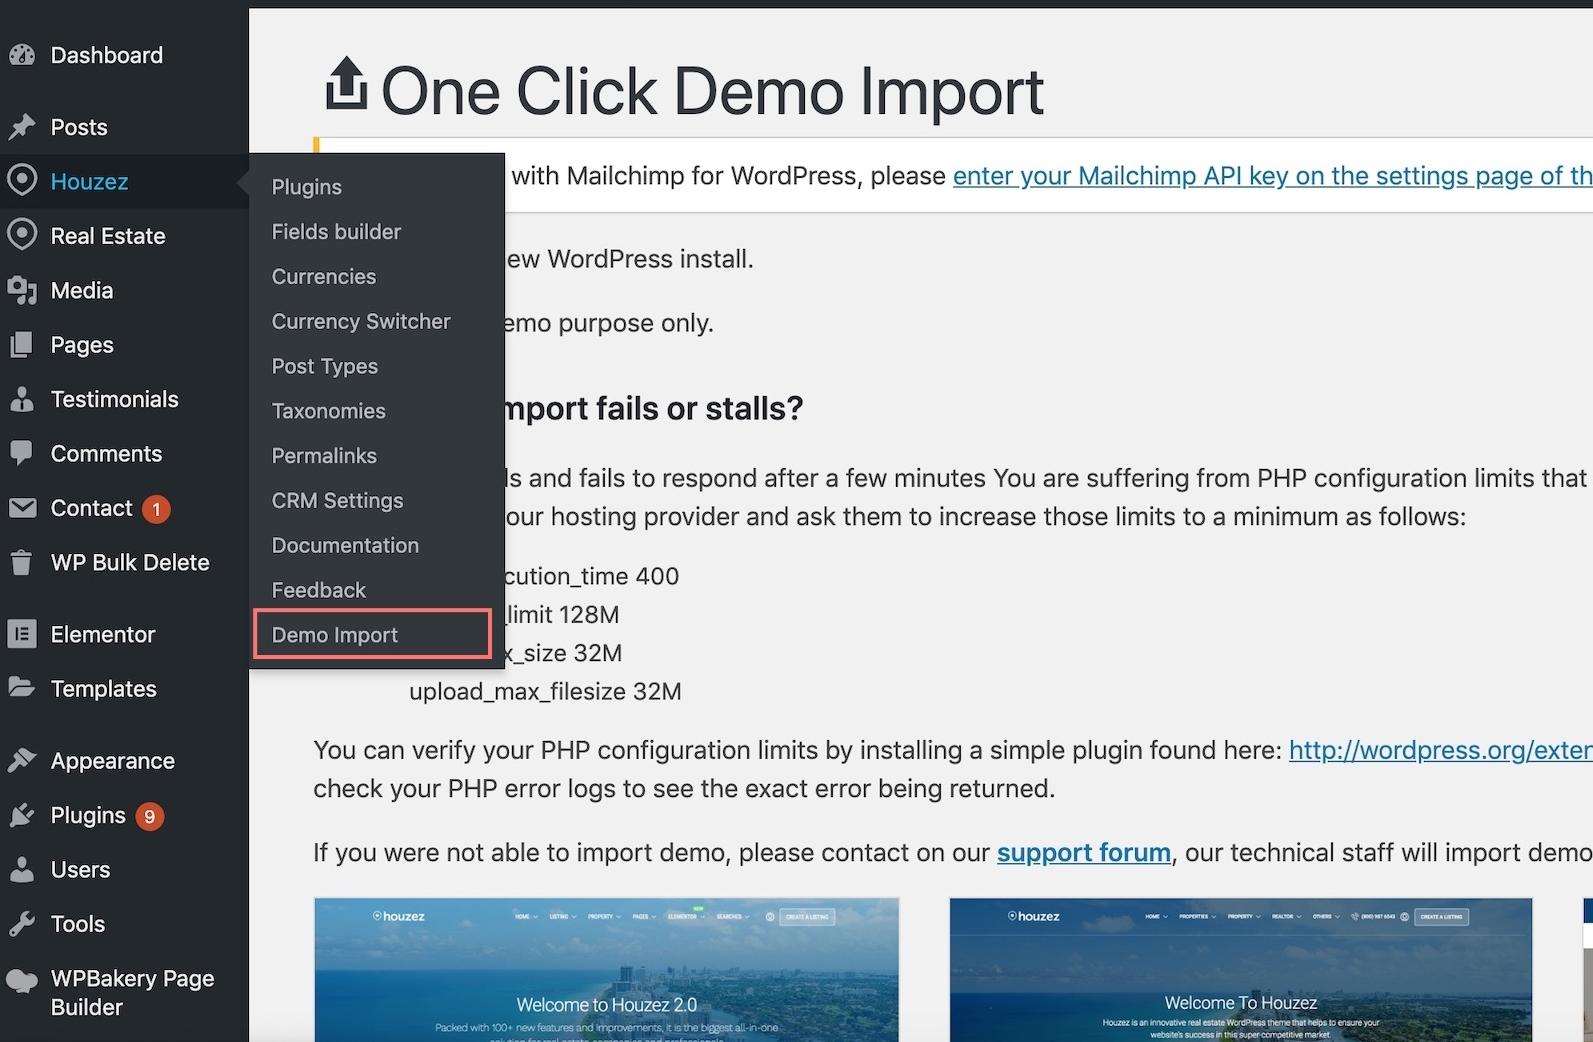The image size is (1593, 1042).
Task: Select the Welcome to Houzez 2.0 demo thumbnail
Action: (607, 970)
